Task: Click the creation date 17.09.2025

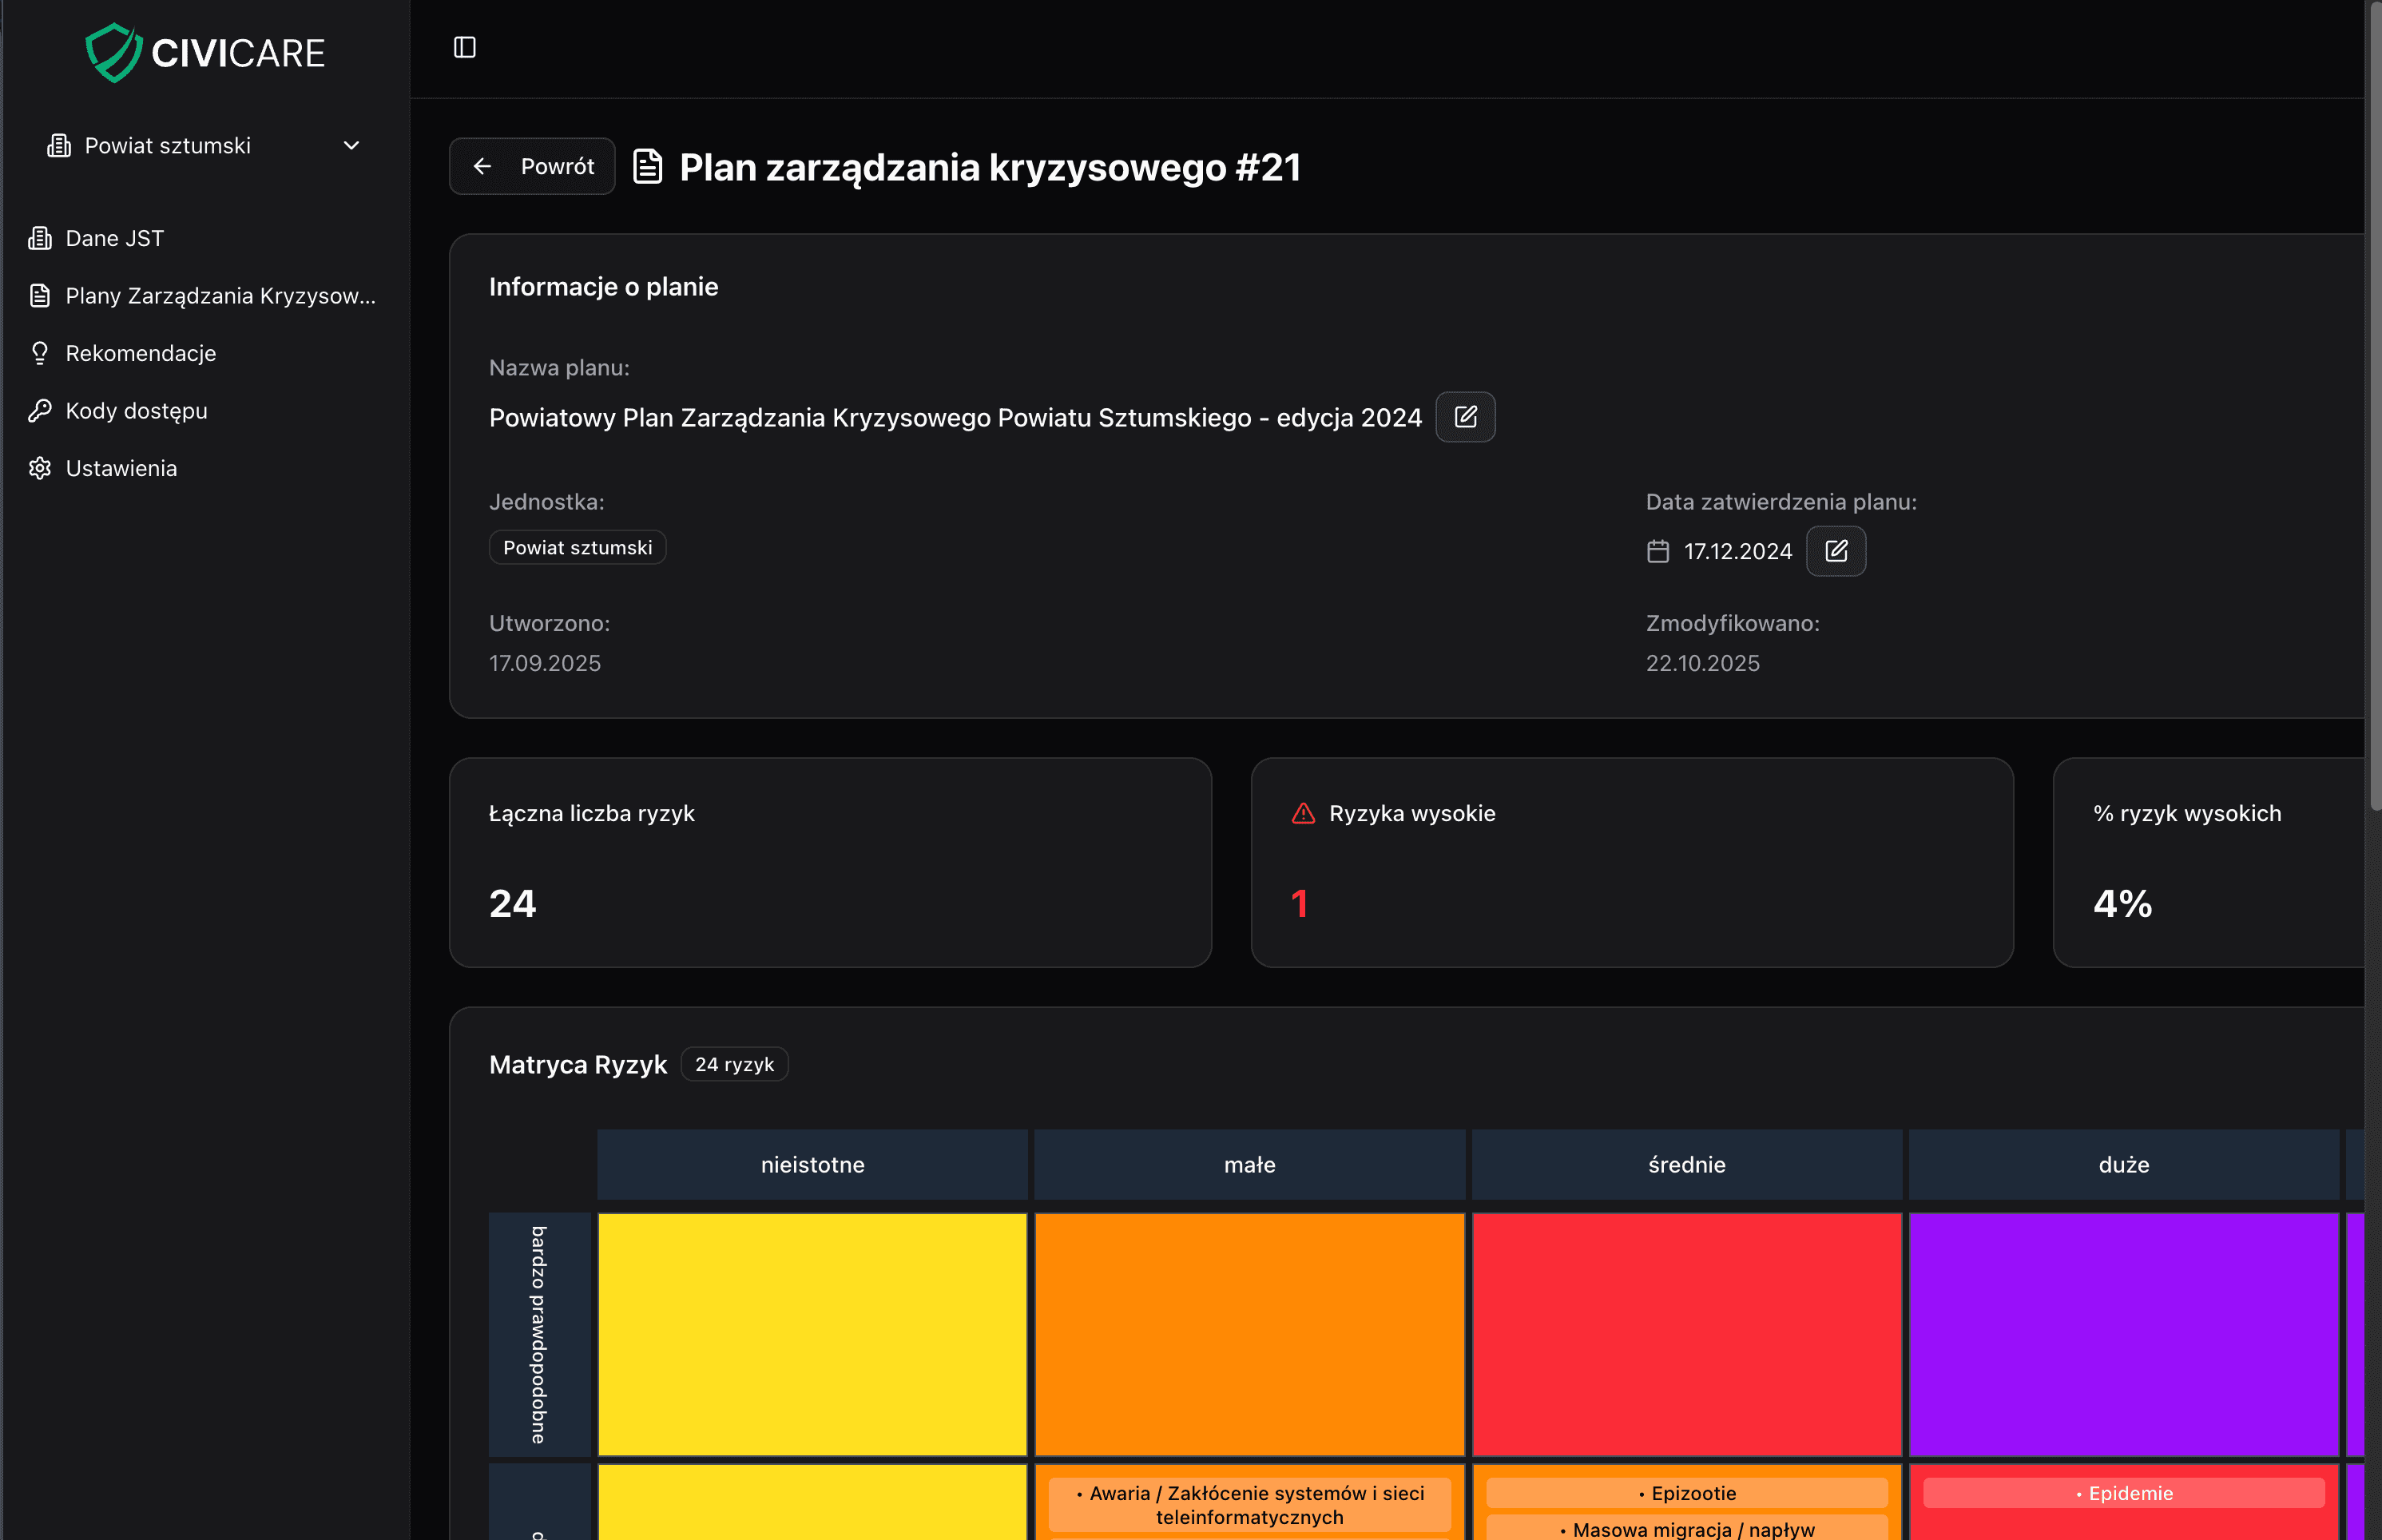Action: (x=545, y=663)
